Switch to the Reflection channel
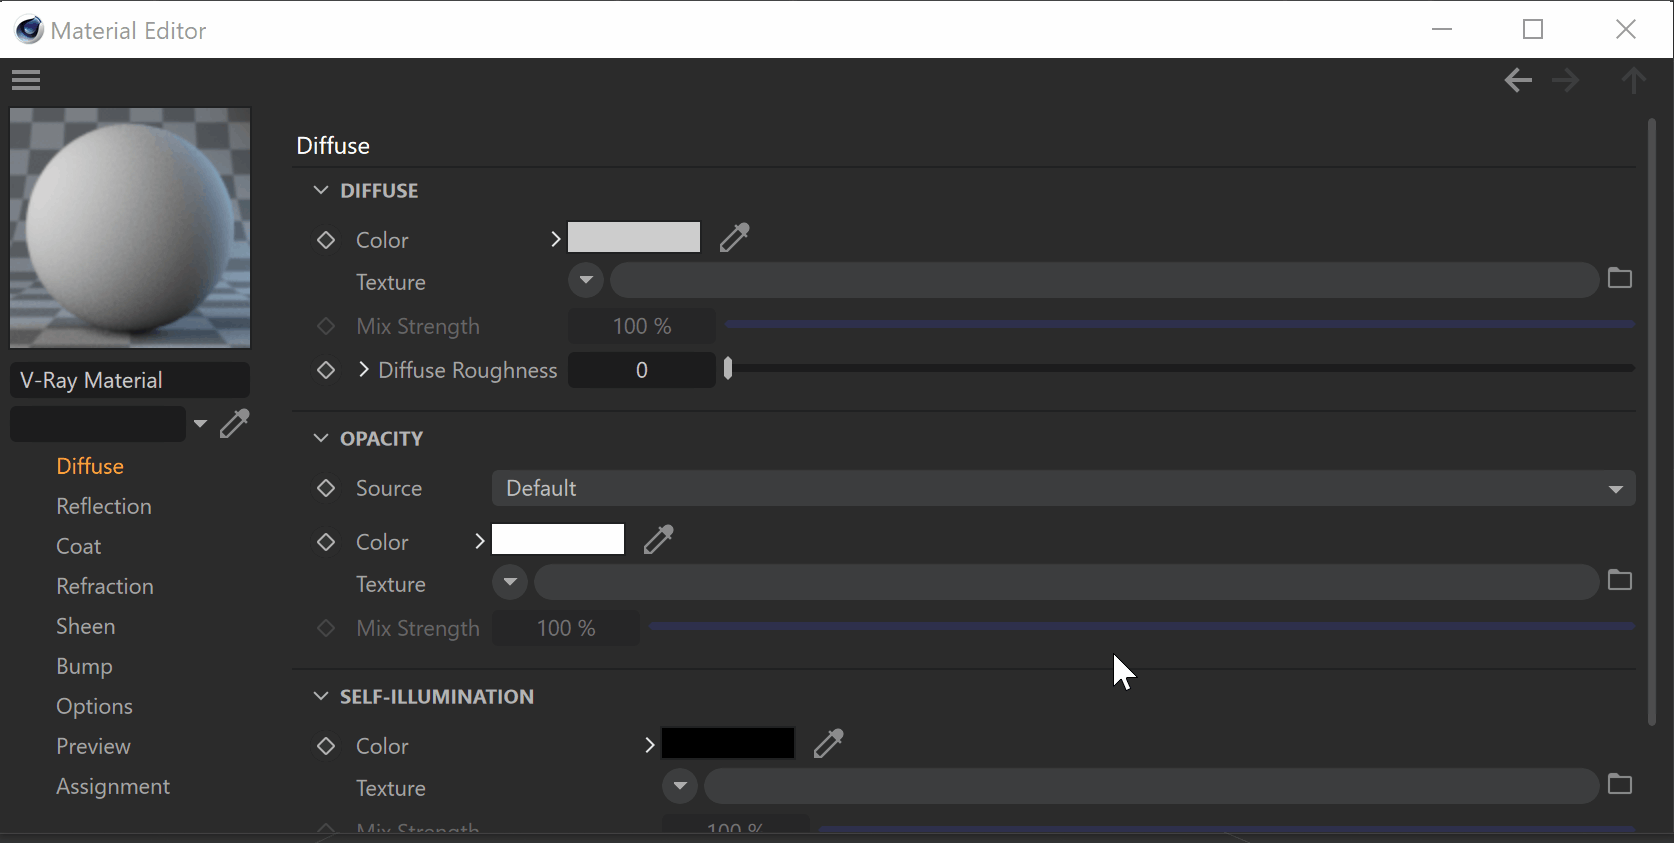The width and height of the screenshot is (1674, 843). coord(104,506)
